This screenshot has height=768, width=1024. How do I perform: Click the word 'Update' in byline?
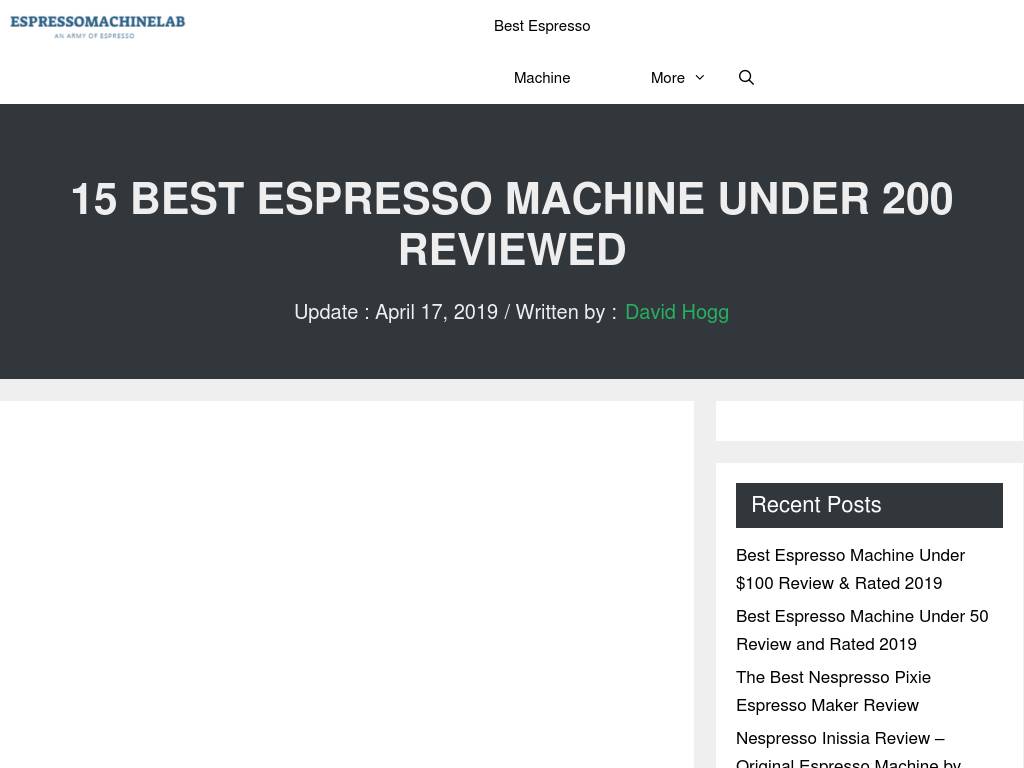pyautogui.click(x=325, y=312)
